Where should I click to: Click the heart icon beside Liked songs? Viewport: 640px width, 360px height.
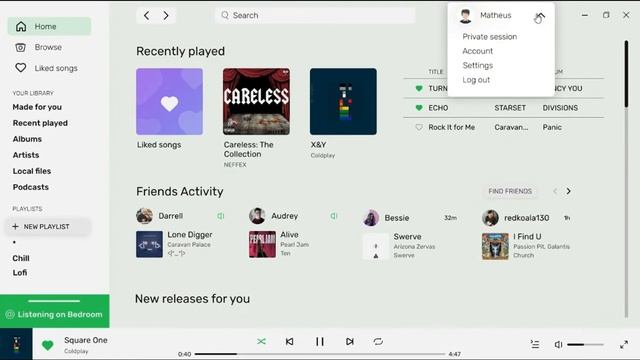point(20,68)
